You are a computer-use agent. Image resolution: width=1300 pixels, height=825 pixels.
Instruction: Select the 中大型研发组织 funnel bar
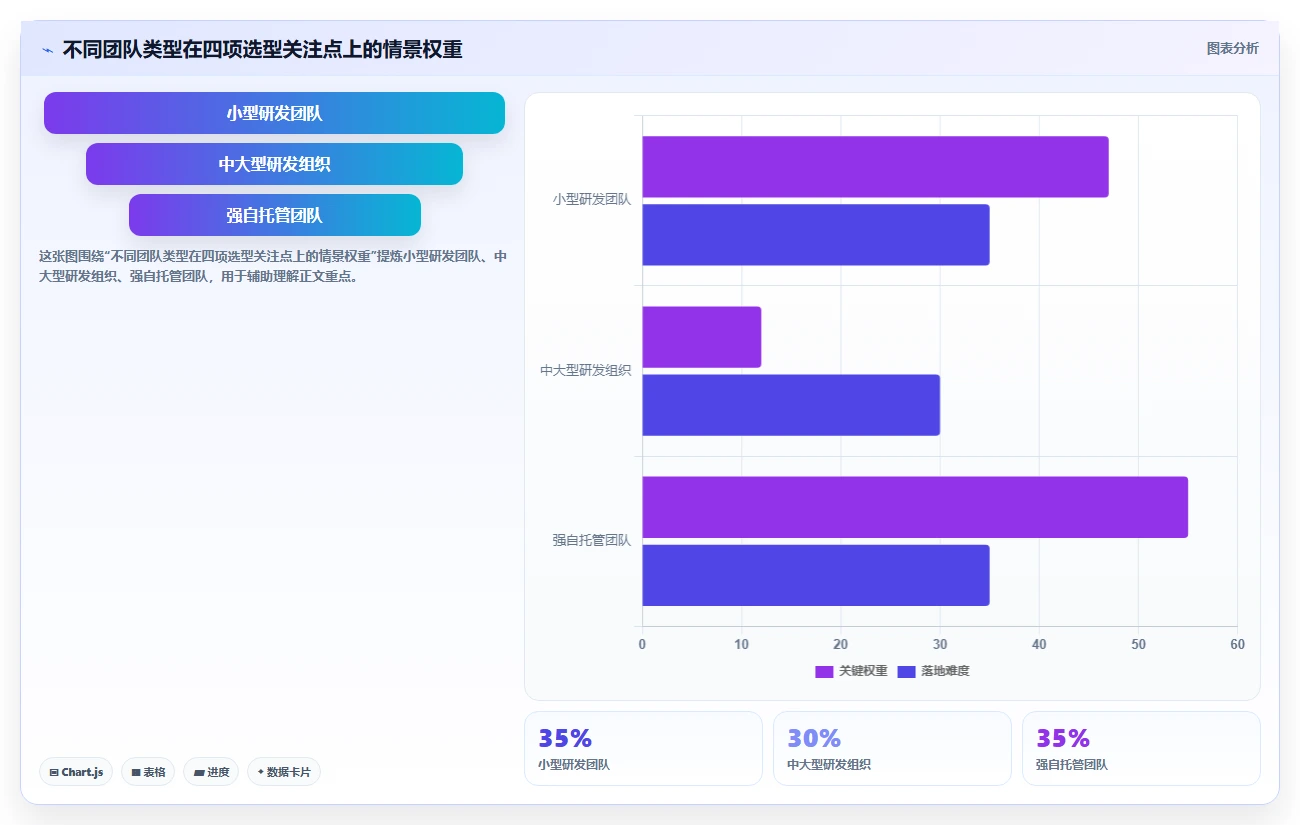coord(274,164)
